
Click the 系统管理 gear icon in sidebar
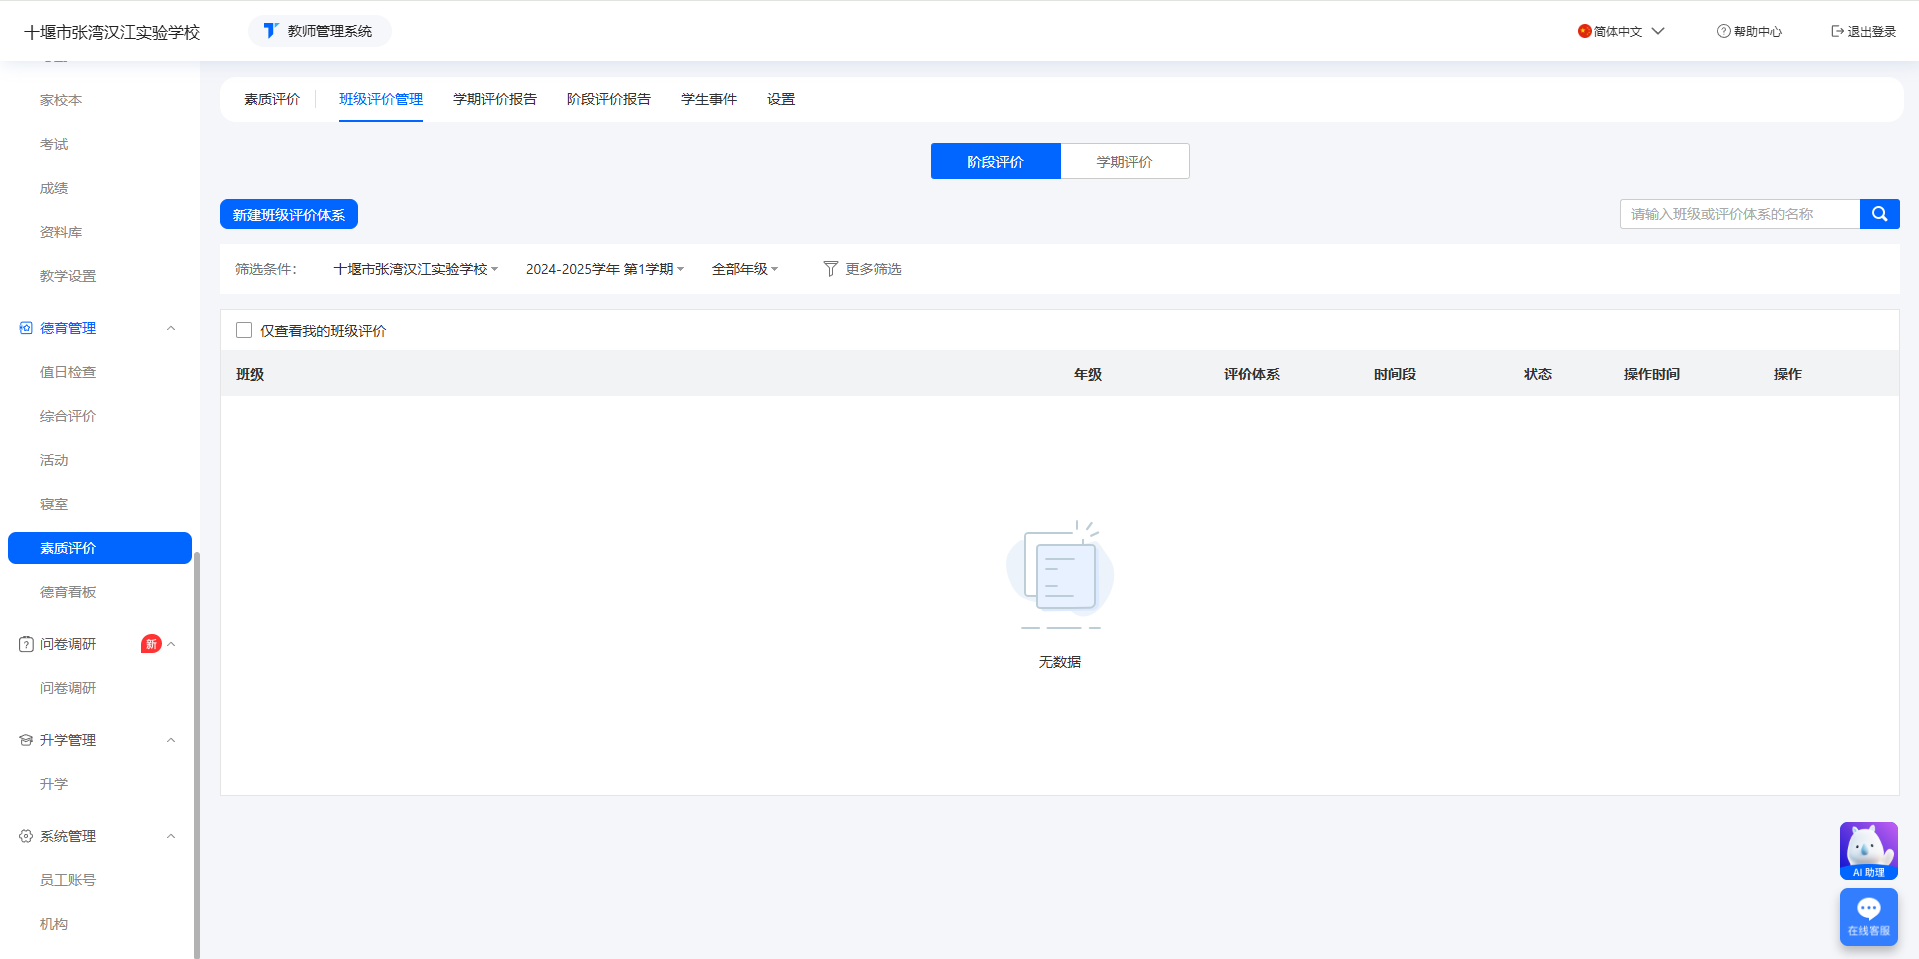pos(26,836)
